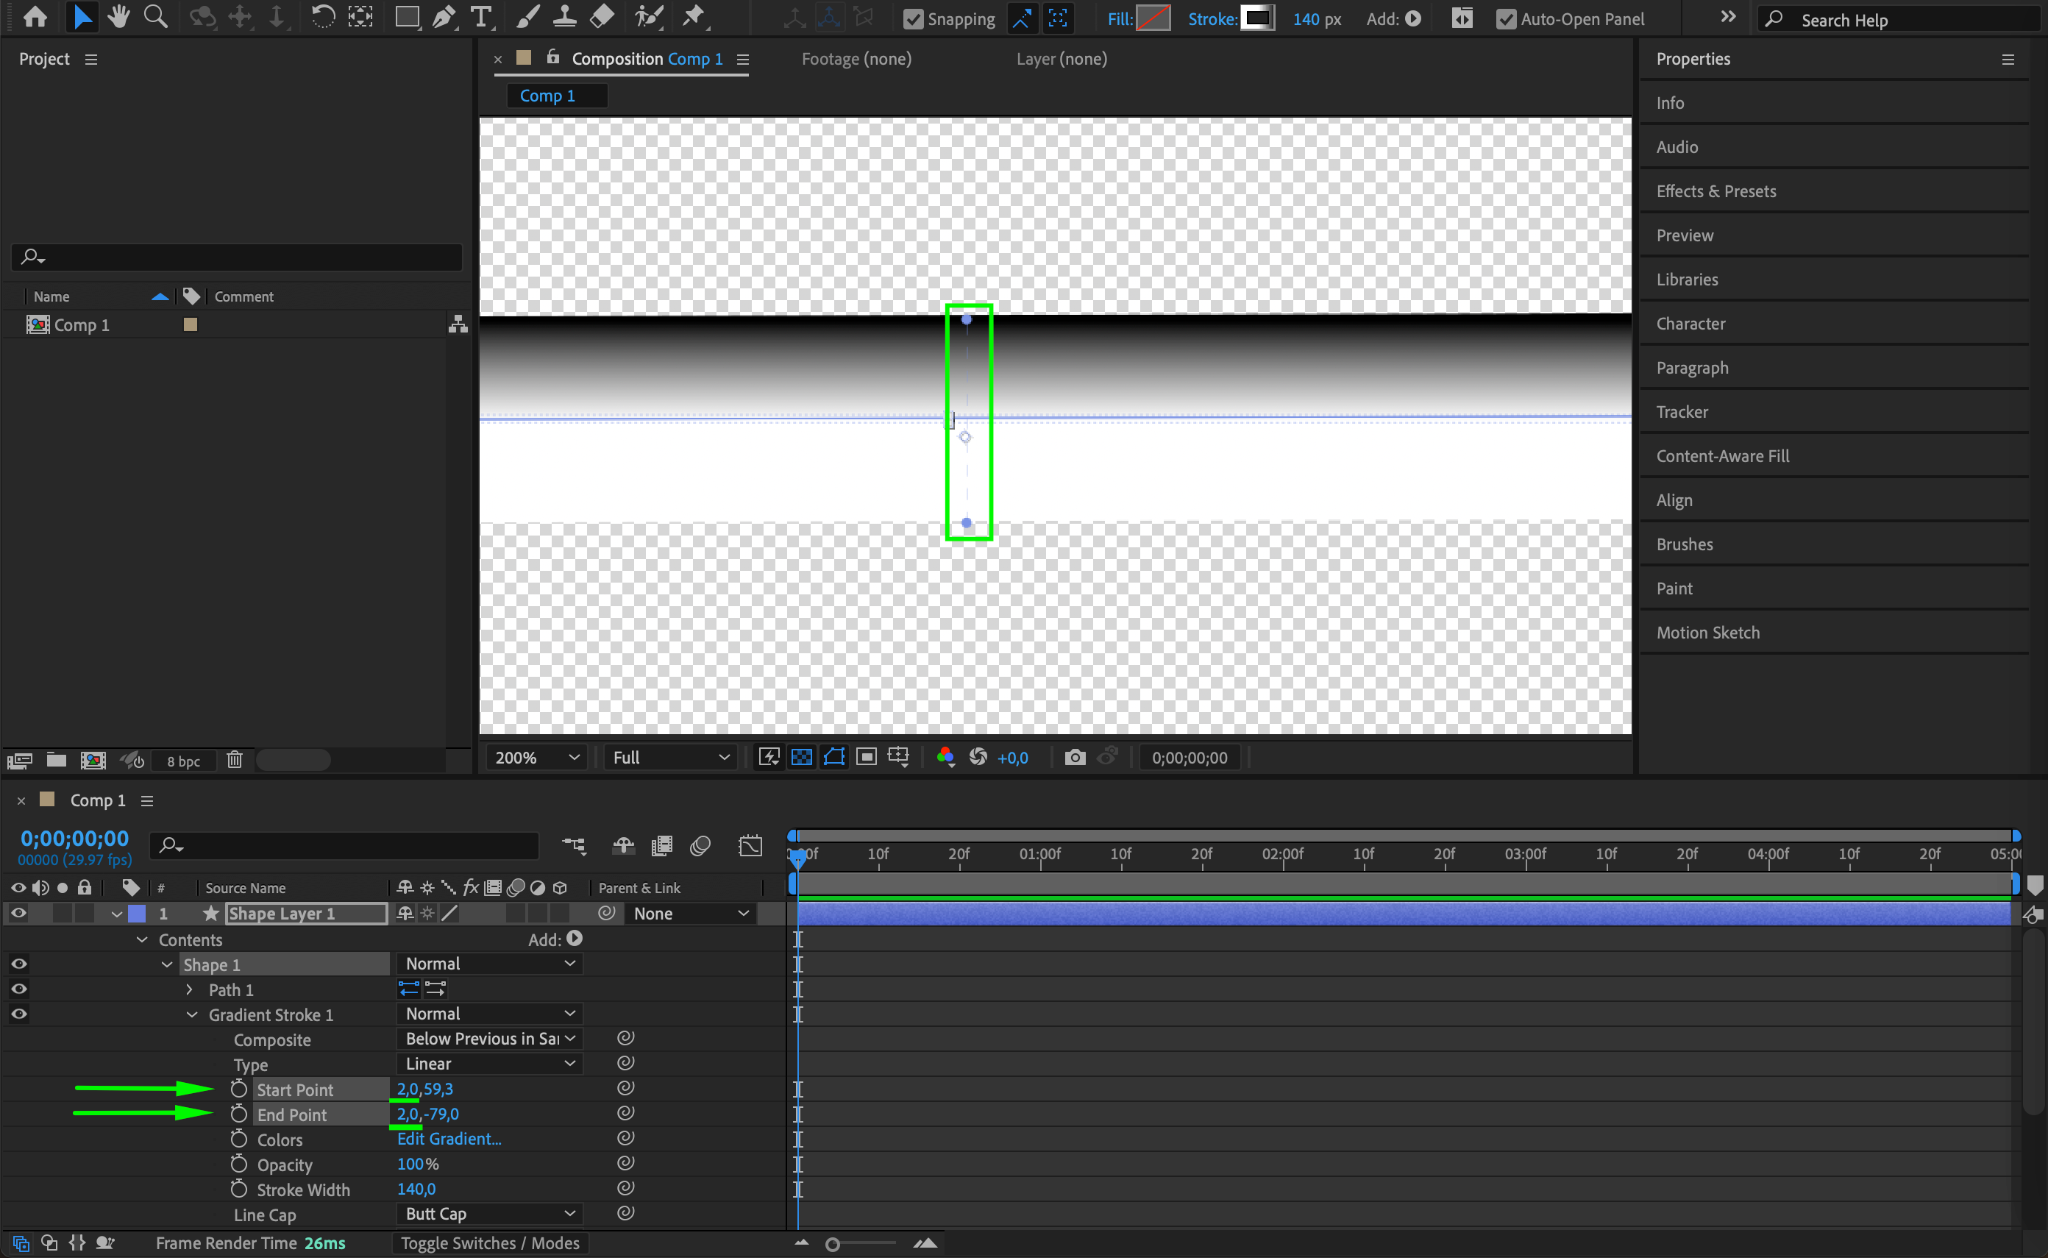Hide Shape Layer 1 with eye icon
2048x1258 pixels.
point(18,913)
